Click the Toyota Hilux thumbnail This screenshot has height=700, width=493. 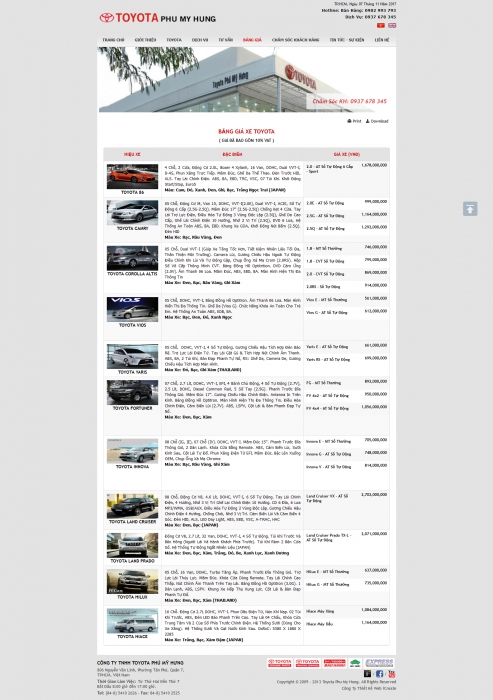pyautogui.click(x=132, y=581)
